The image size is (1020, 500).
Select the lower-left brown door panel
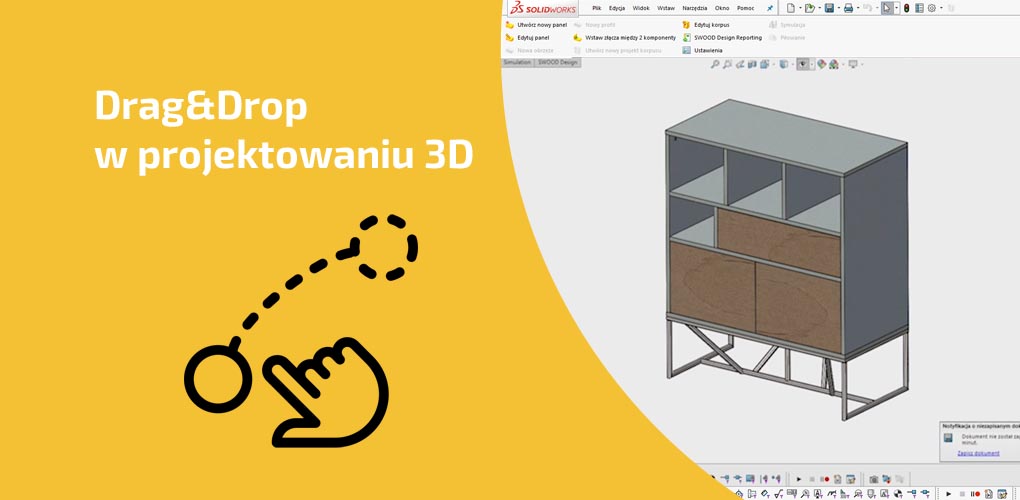pos(712,286)
